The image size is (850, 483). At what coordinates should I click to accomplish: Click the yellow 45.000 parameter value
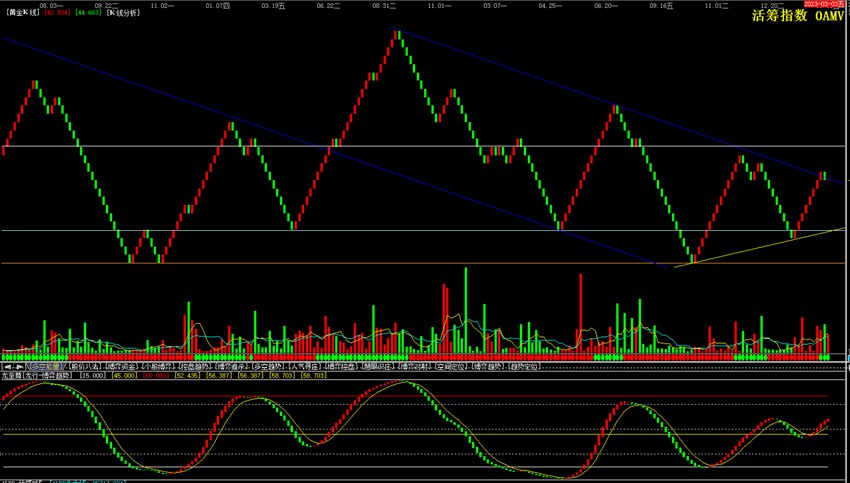(125, 375)
